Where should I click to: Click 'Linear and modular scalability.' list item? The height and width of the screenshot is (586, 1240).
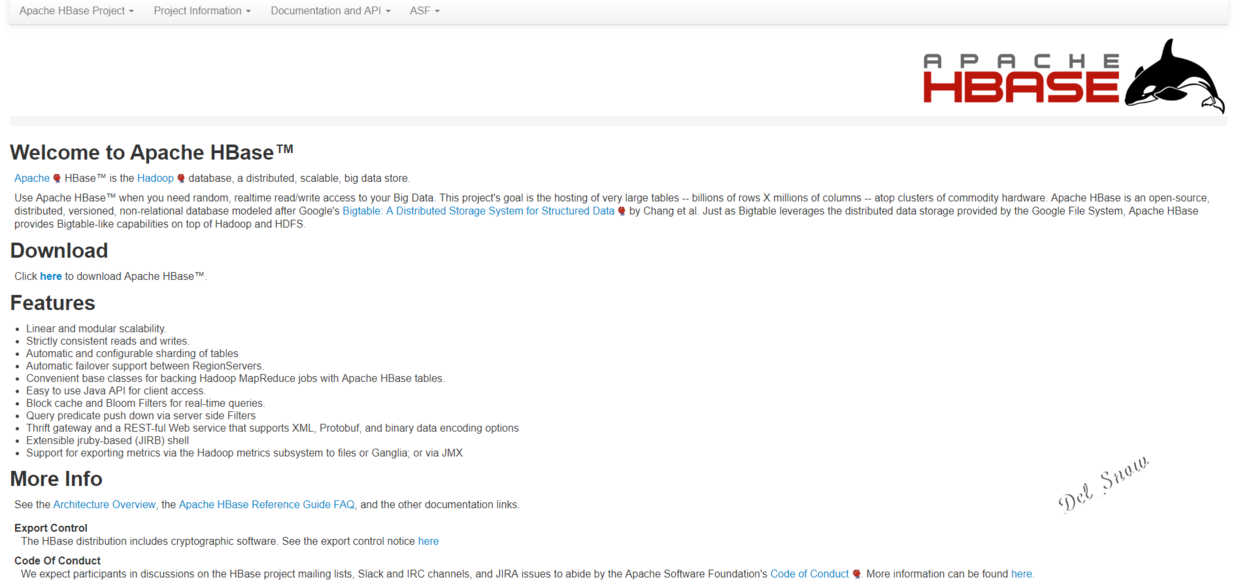(x=96, y=328)
